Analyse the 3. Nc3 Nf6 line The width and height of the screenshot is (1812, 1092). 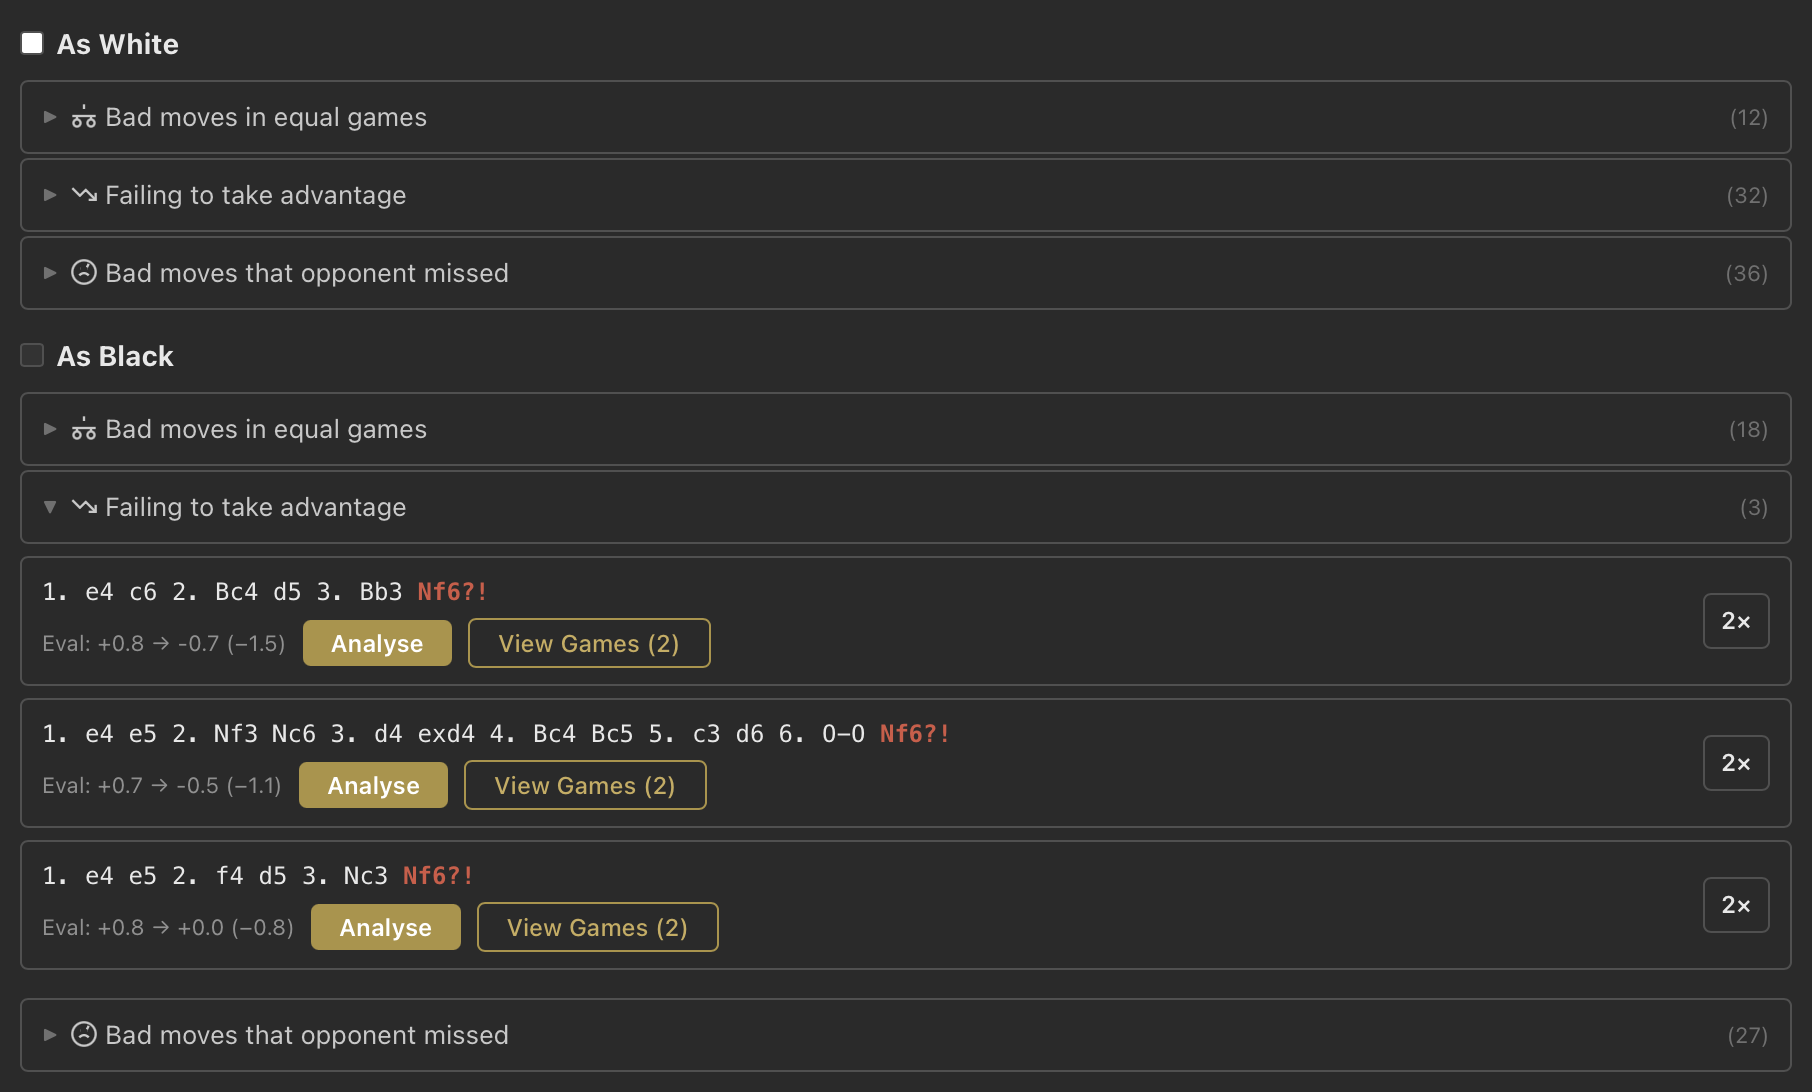tap(385, 927)
